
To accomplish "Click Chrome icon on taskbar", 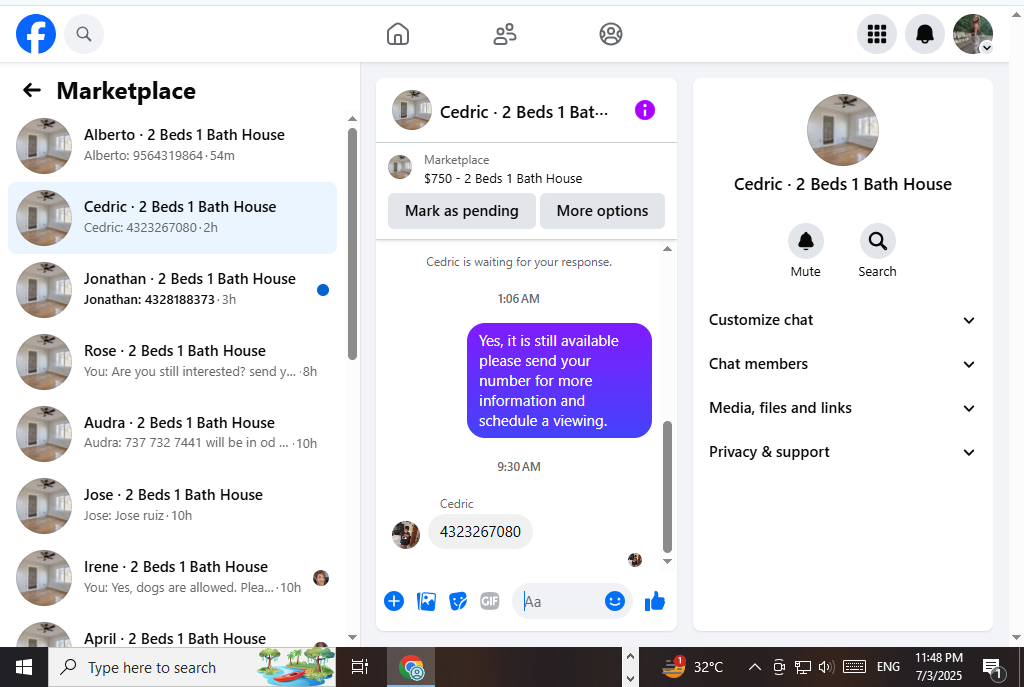I will click(x=411, y=667).
